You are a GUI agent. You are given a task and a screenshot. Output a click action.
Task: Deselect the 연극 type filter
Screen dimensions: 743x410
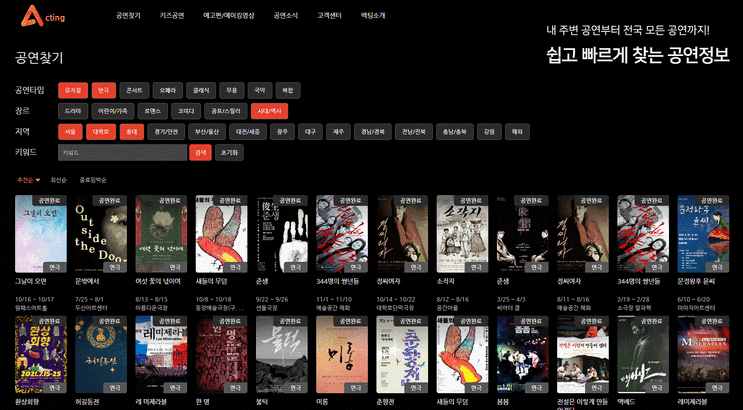click(x=104, y=90)
